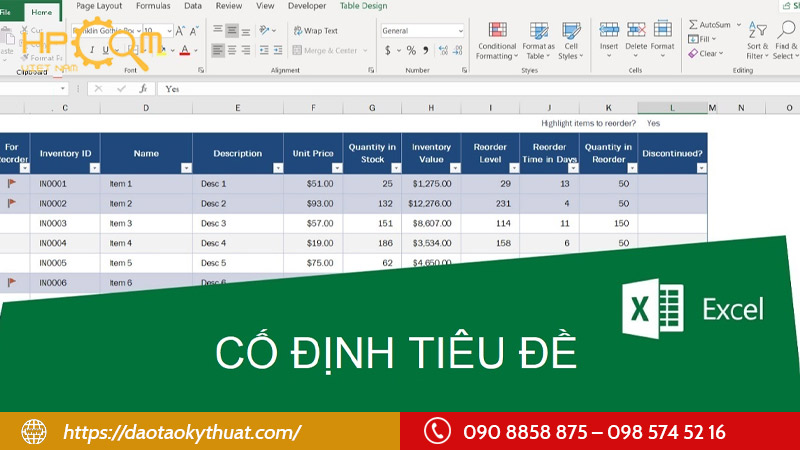The image size is (800, 450).
Task: Open the Unit Price filter dropdown
Action: 337,168
